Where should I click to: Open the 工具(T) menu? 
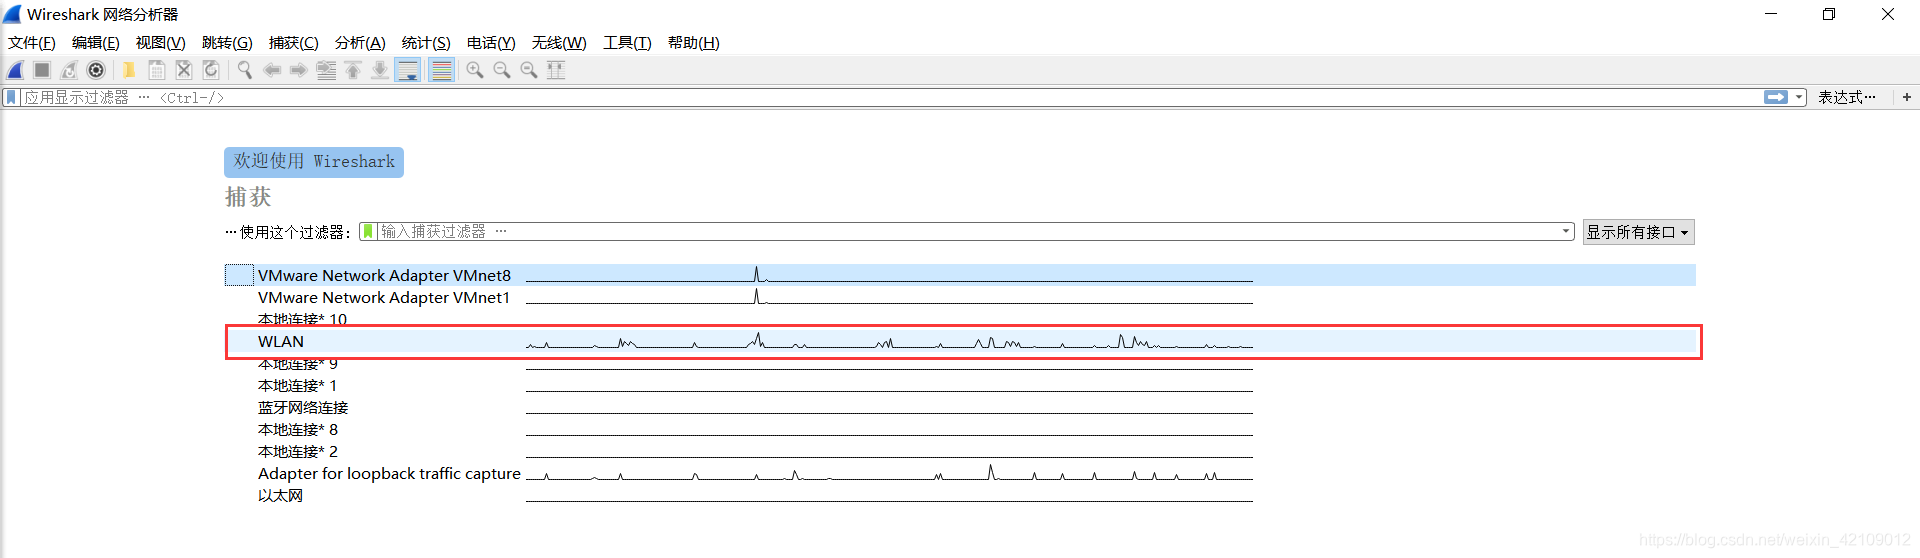point(627,42)
